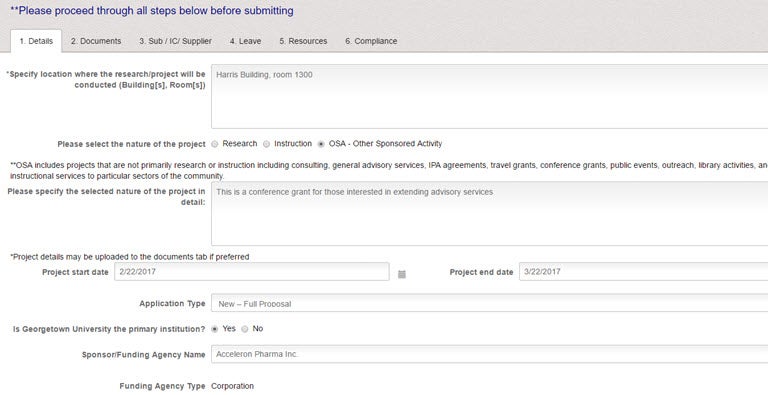
Task: Click the Please specify selected nature label
Action: (106, 197)
